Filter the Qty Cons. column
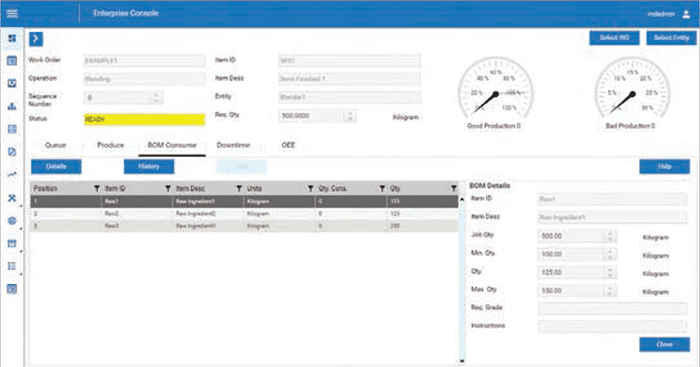The width and height of the screenshot is (700, 367). [382, 188]
